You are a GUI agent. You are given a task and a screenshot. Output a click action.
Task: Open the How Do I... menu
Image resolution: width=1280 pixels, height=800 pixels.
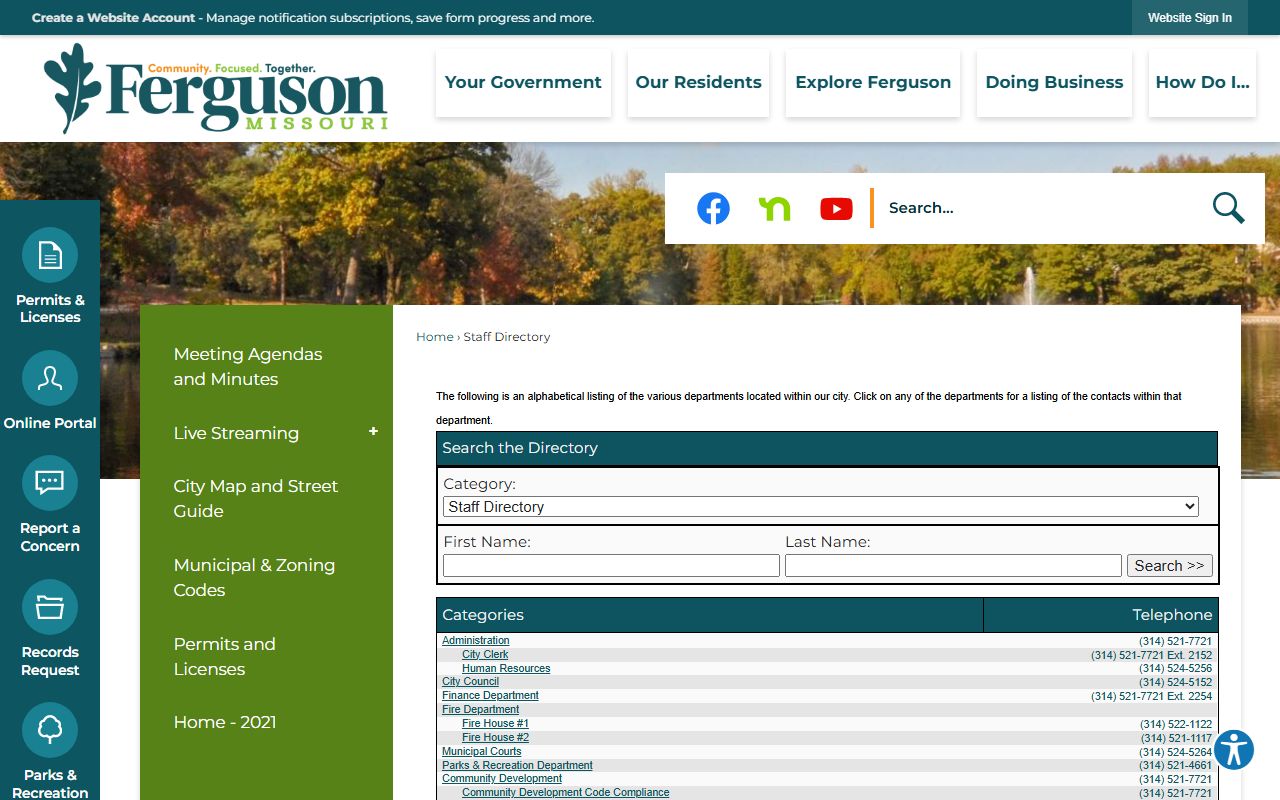click(x=1202, y=83)
